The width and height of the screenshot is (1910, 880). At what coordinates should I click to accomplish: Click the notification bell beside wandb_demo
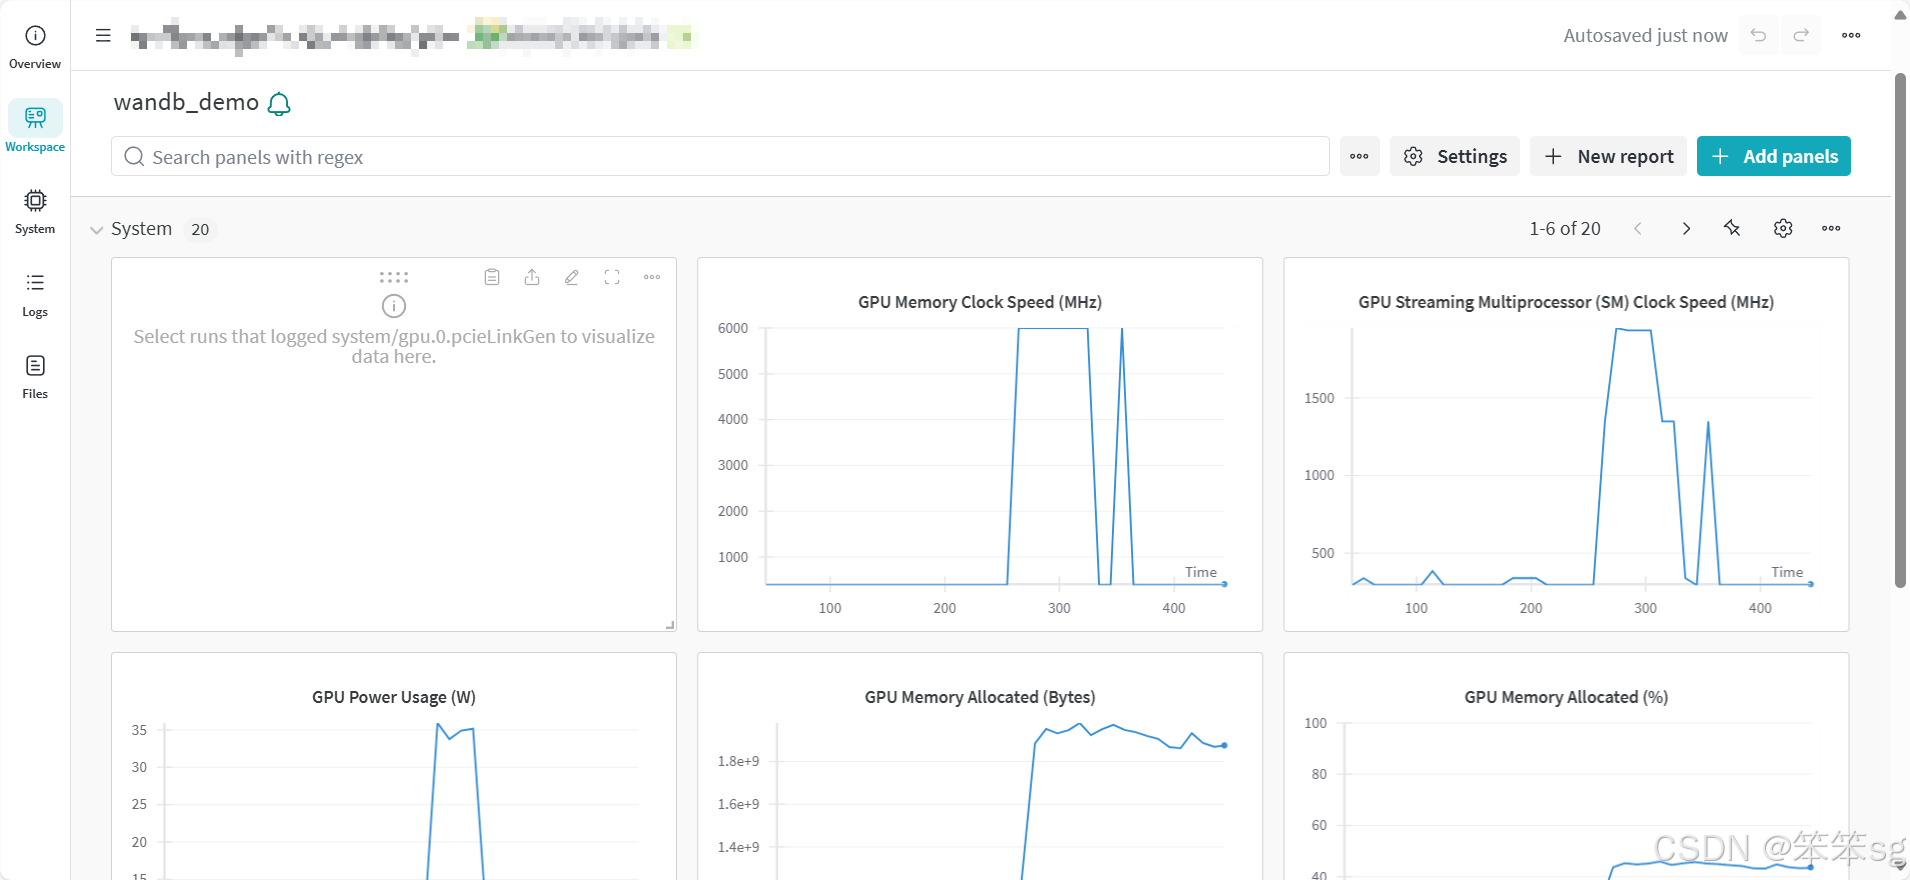[x=280, y=104]
